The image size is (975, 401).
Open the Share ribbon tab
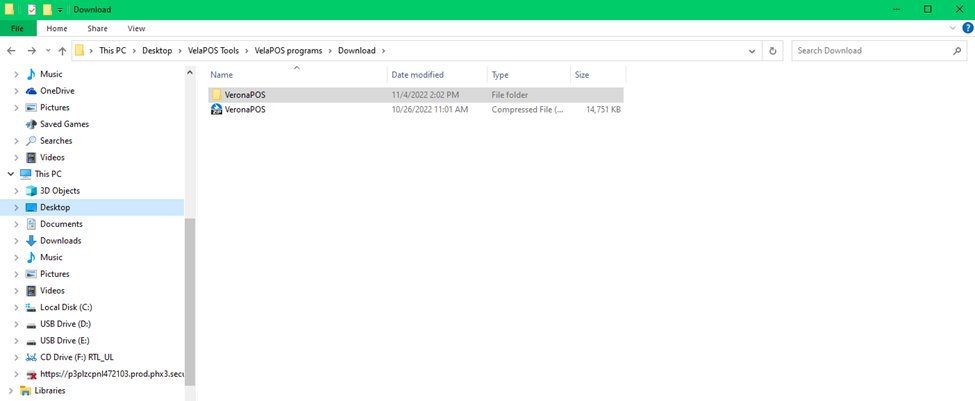click(x=97, y=29)
